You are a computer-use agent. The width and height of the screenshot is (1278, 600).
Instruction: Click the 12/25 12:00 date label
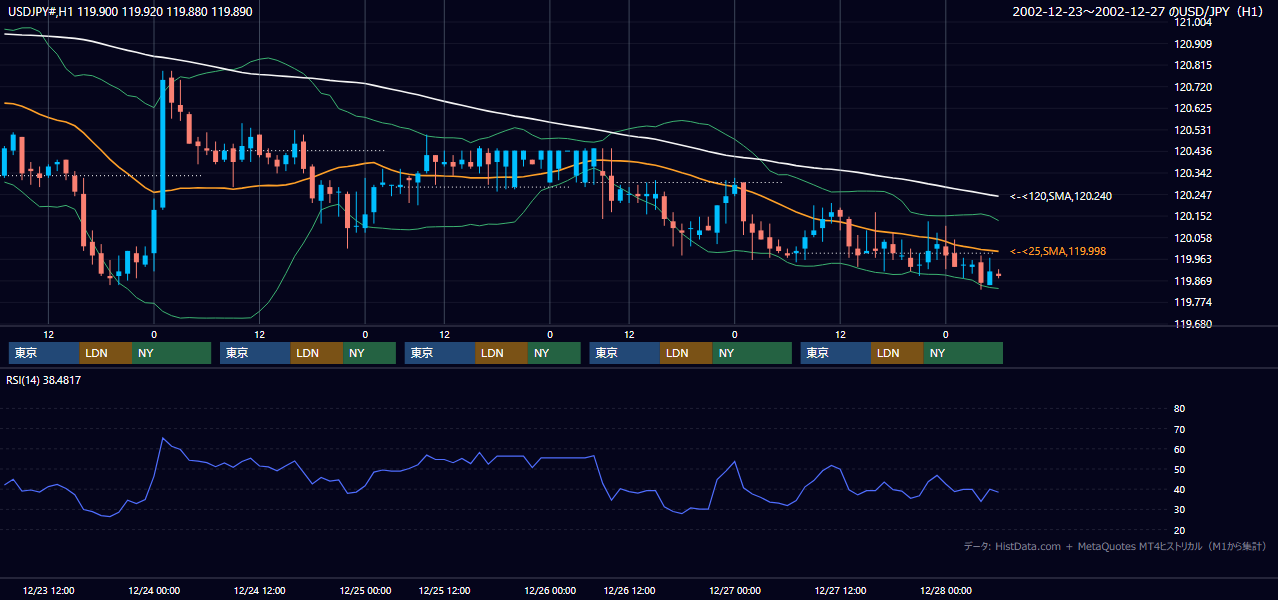(x=445, y=590)
